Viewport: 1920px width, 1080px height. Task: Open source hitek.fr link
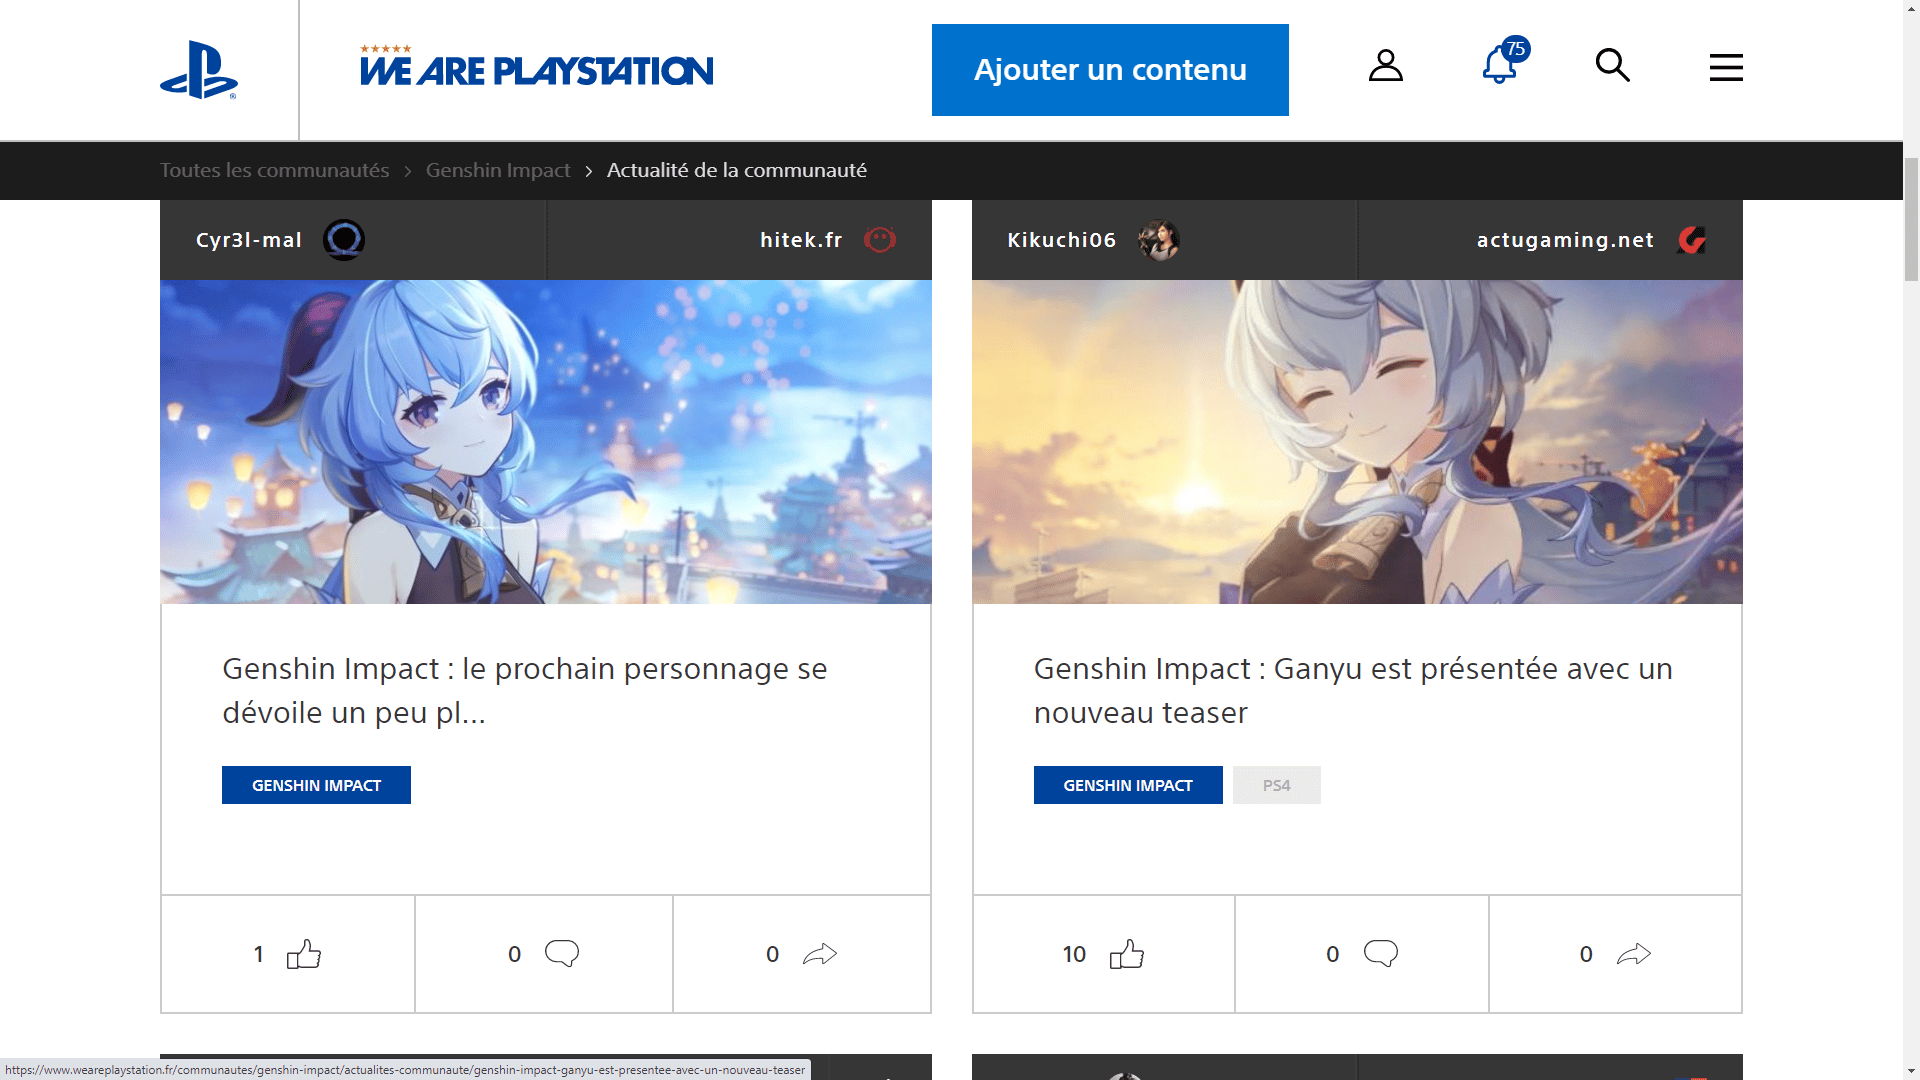tap(801, 240)
